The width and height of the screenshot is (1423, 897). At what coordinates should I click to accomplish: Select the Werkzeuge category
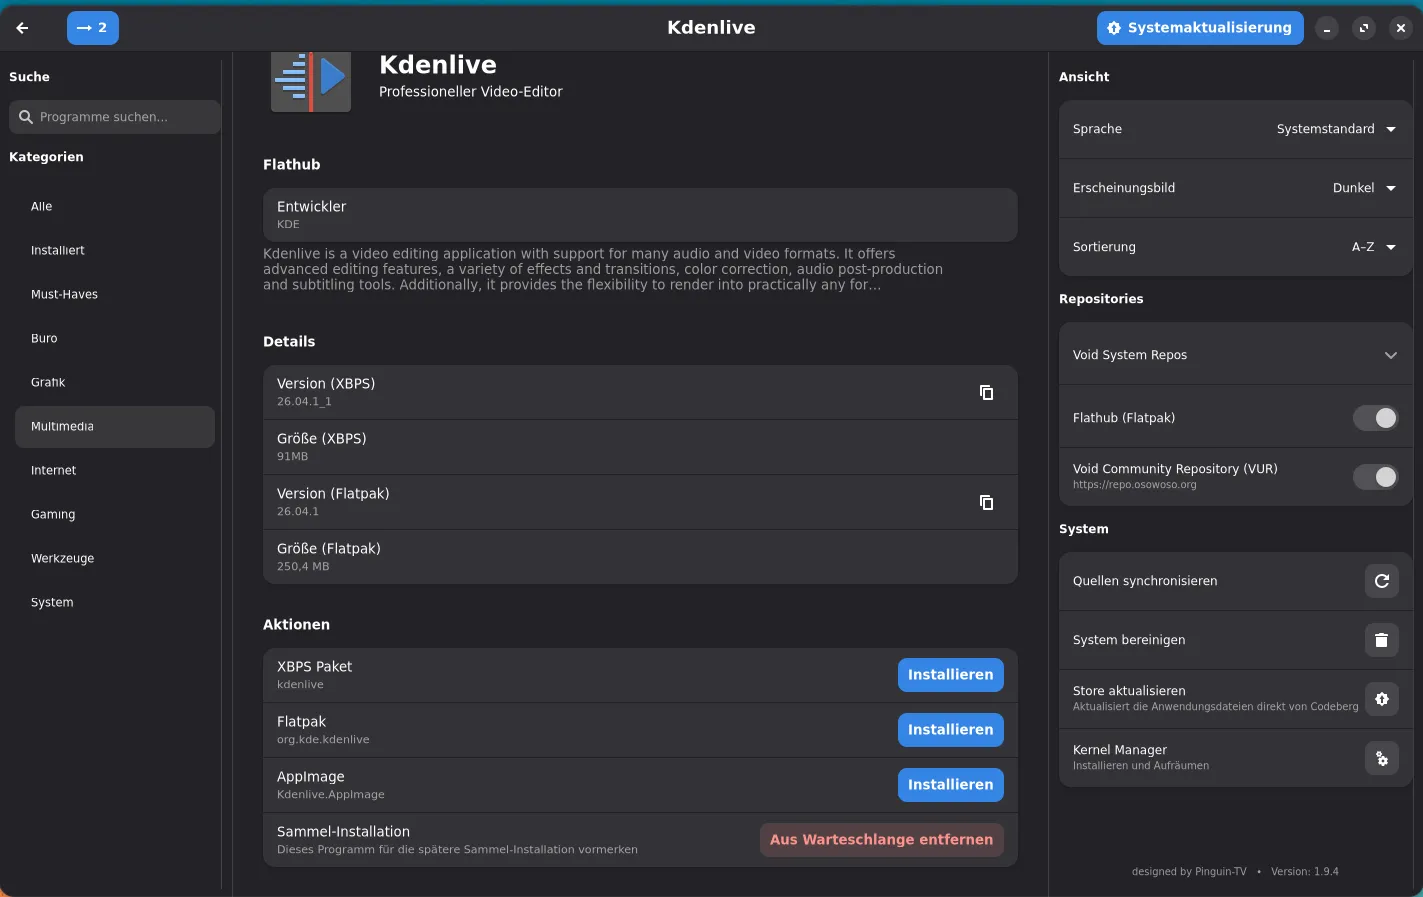click(x=115, y=558)
